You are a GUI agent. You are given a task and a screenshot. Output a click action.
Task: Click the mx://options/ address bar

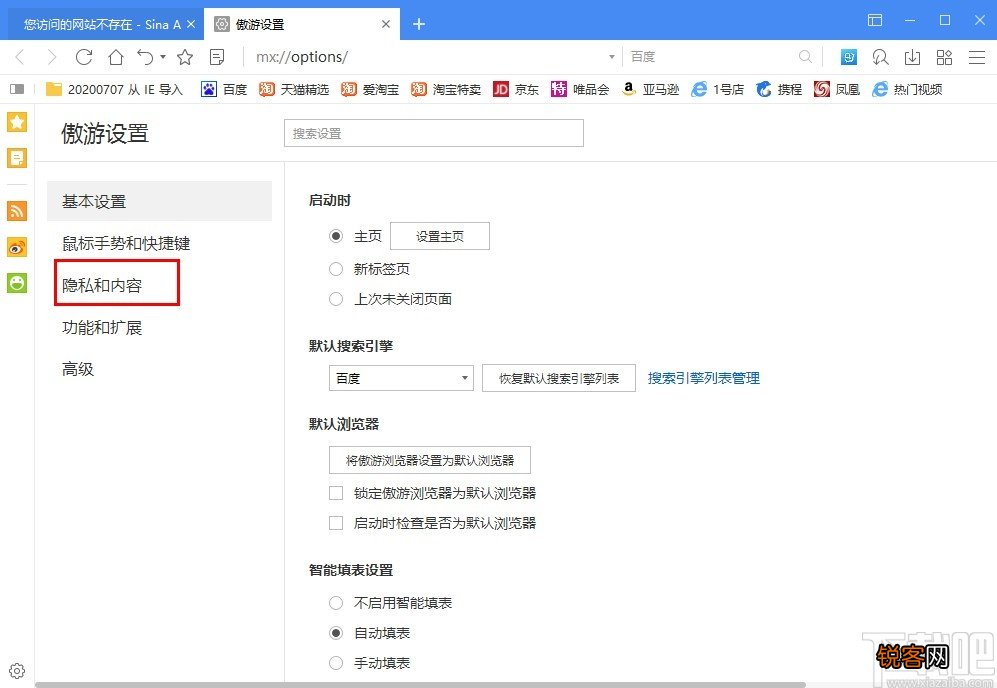(x=430, y=57)
